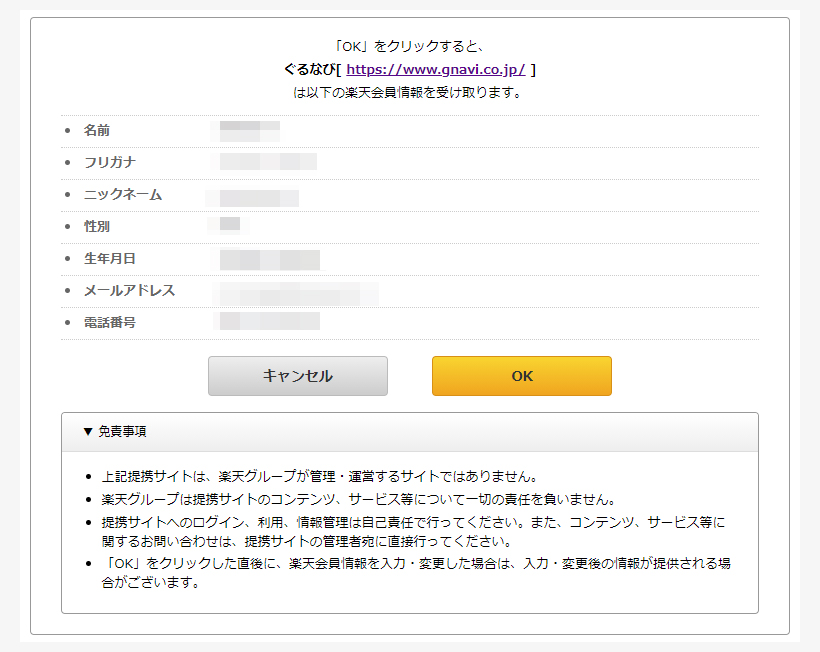This screenshot has width=820, height=652.
Task: Collapse the 免責事項 section header
Action: coord(410,432)
